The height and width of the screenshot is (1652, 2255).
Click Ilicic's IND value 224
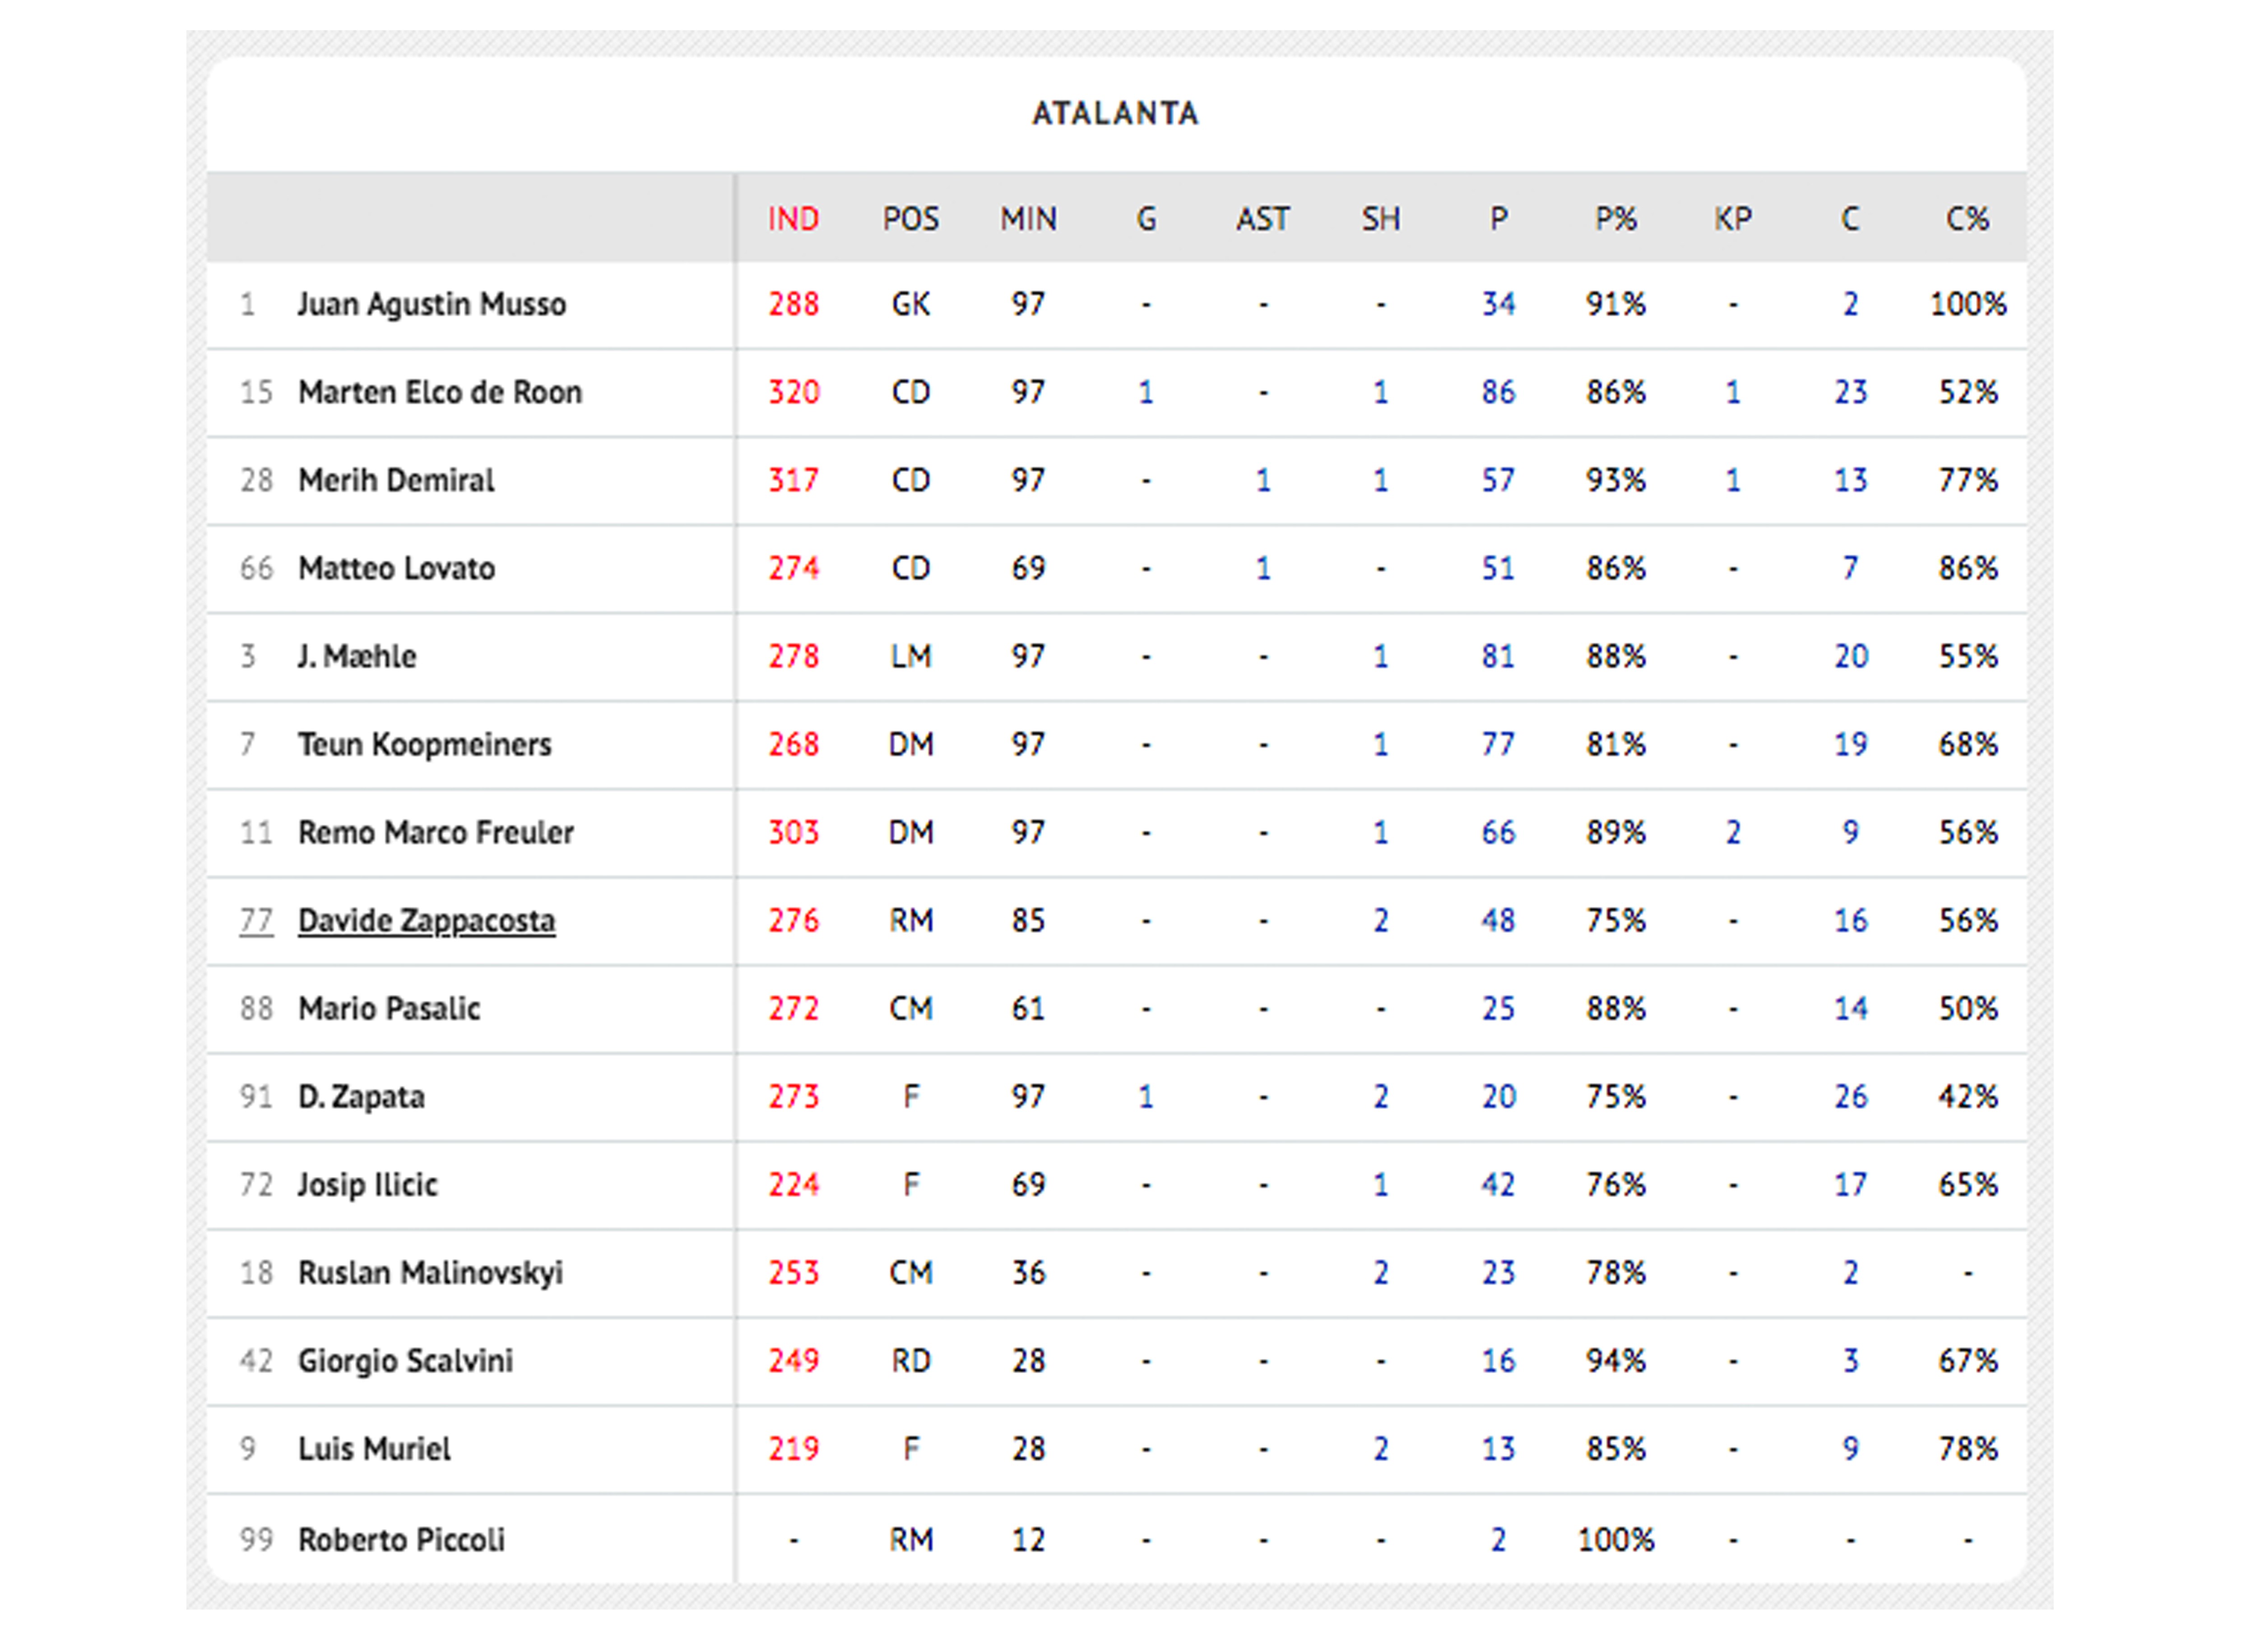point(793,1185)
